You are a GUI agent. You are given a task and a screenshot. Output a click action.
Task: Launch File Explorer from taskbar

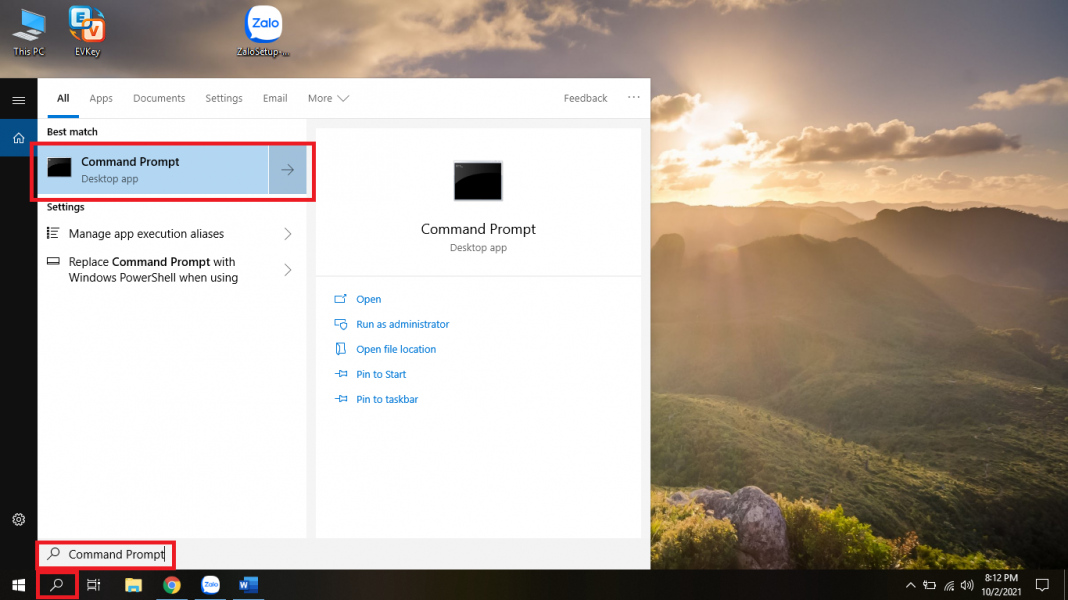point(133,585)
